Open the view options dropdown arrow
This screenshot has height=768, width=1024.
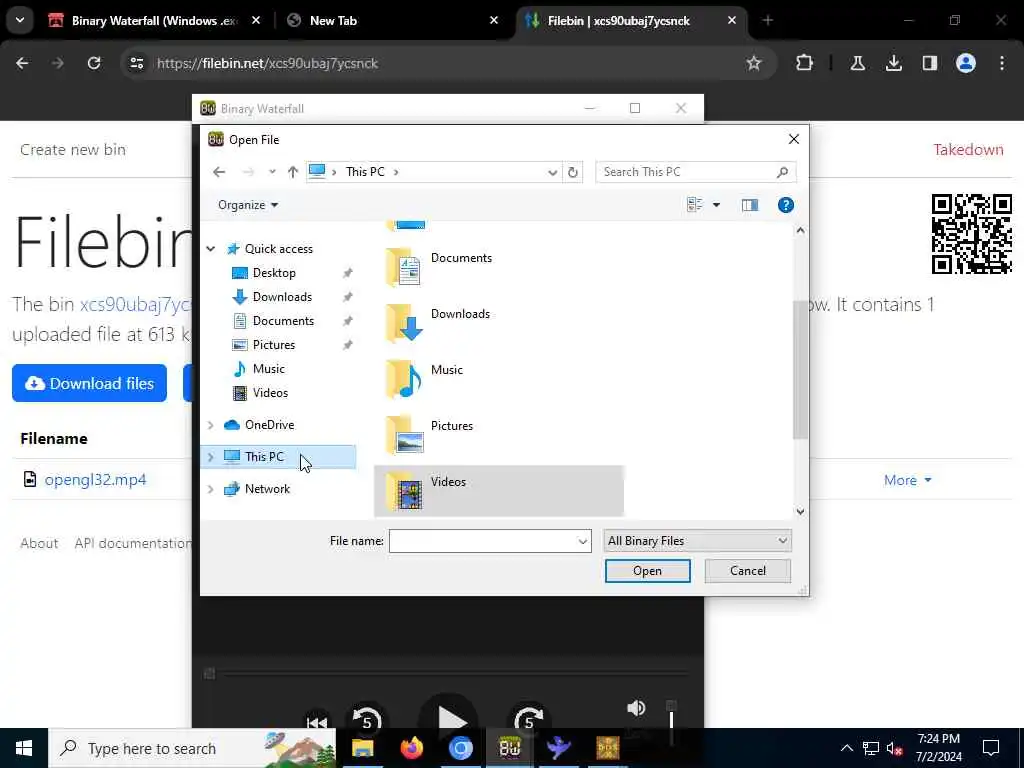point(716,205)
